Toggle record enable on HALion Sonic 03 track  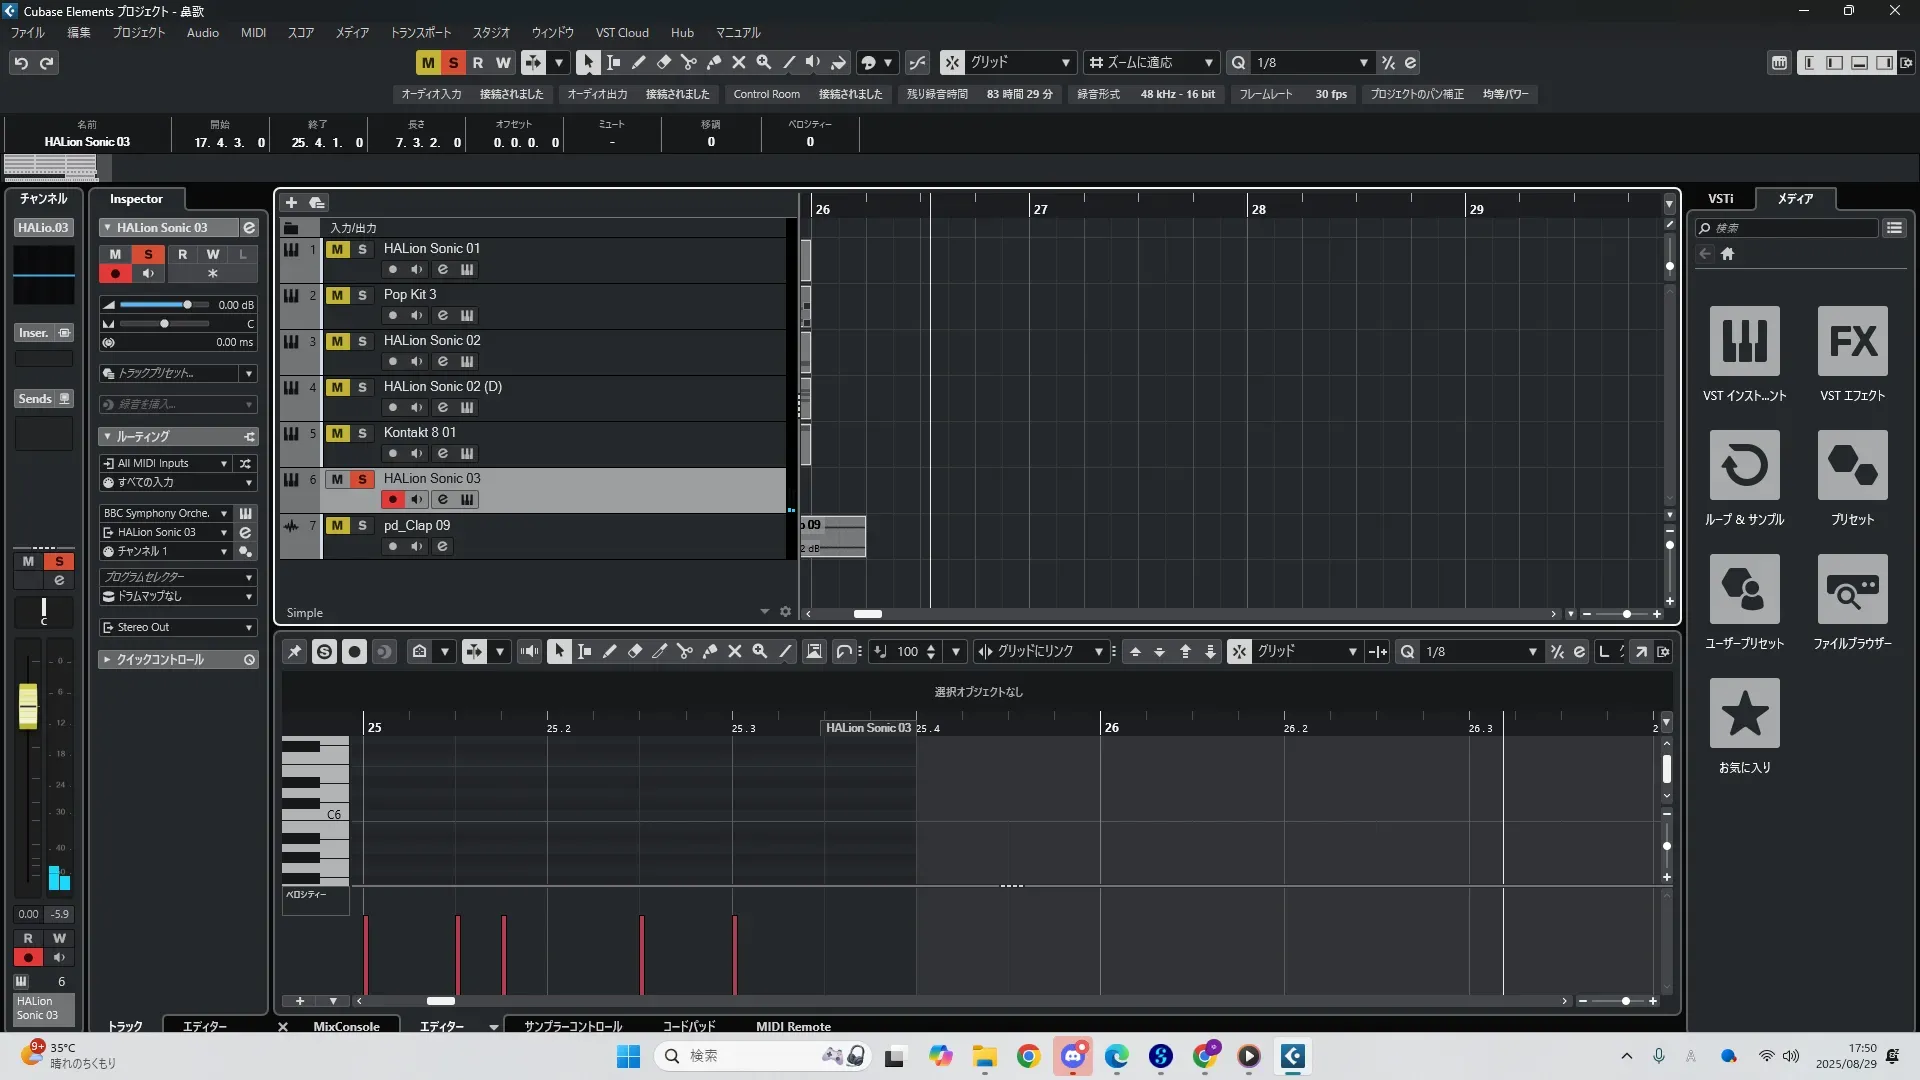pos(393,499)
